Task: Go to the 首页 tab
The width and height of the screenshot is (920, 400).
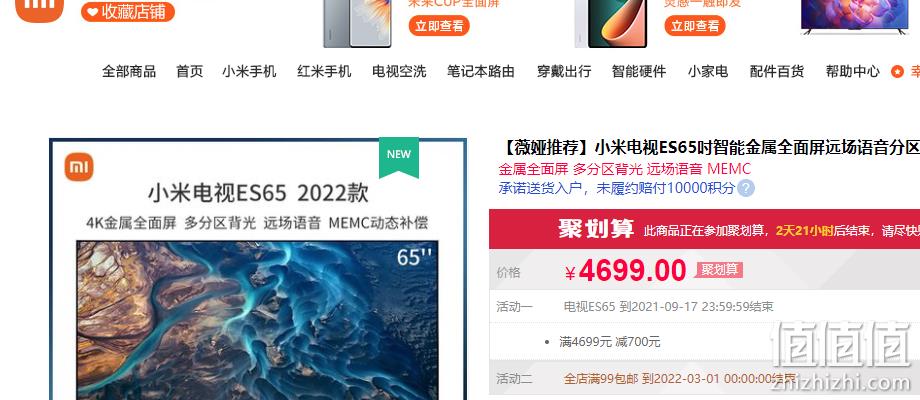Action: (190, 72)
